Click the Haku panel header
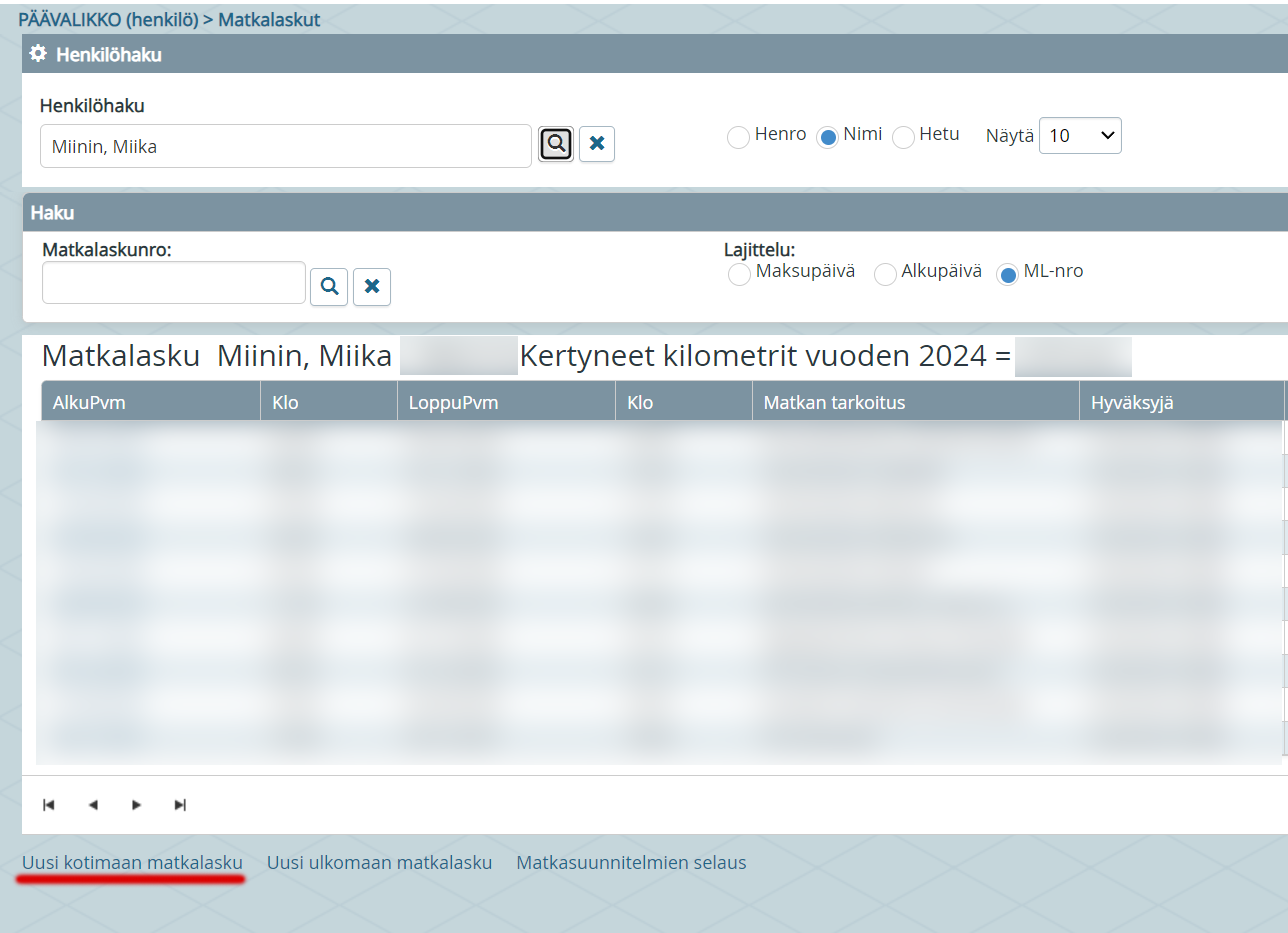Viewport: 1288px width, 933px height. point(655,212)
